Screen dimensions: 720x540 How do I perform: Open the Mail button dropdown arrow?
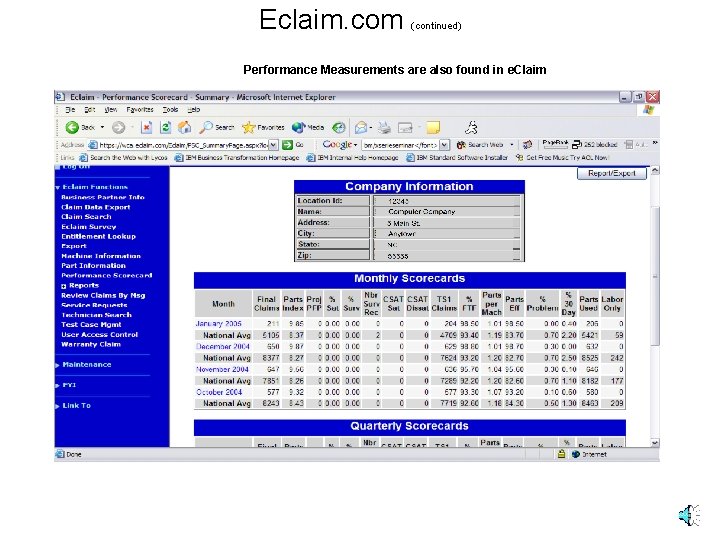tap(371, 128)
